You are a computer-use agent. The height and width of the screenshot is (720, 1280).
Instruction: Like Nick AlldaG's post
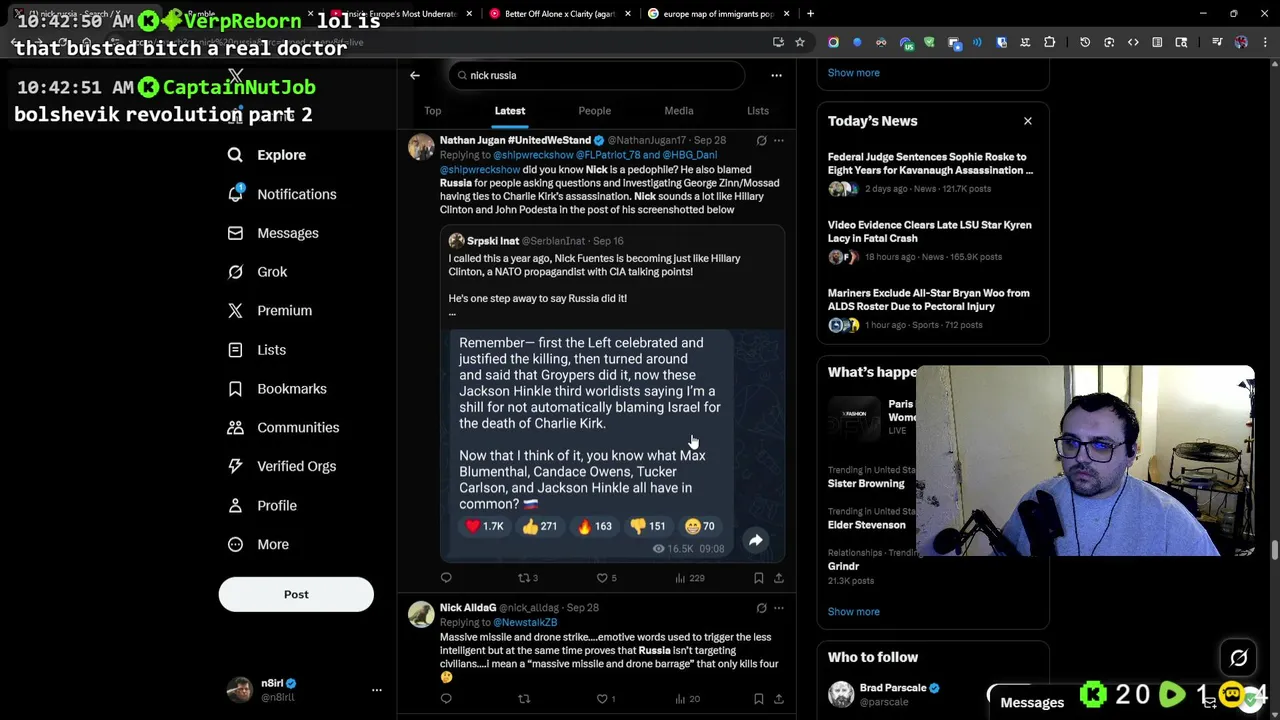606,698
